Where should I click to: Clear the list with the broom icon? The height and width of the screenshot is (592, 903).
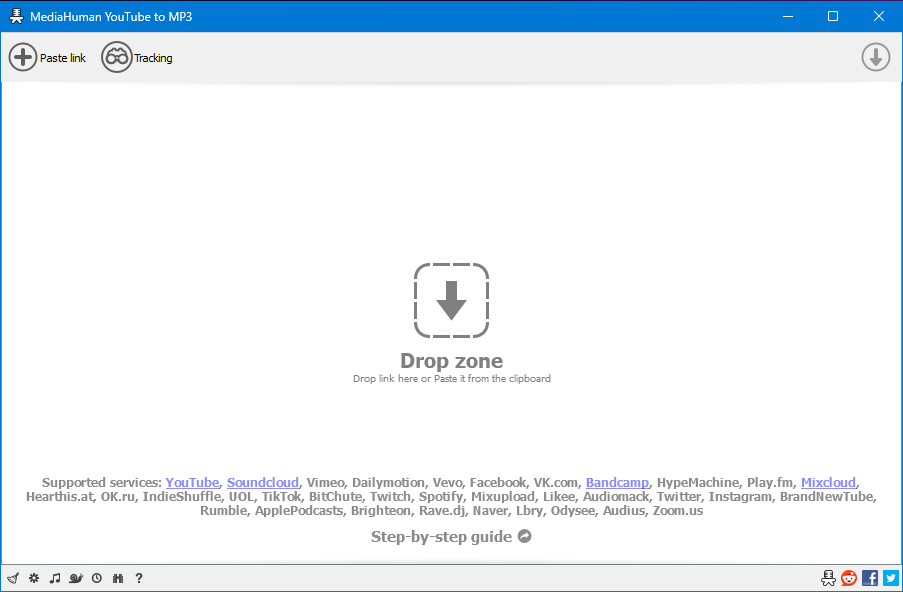(13, 578)
